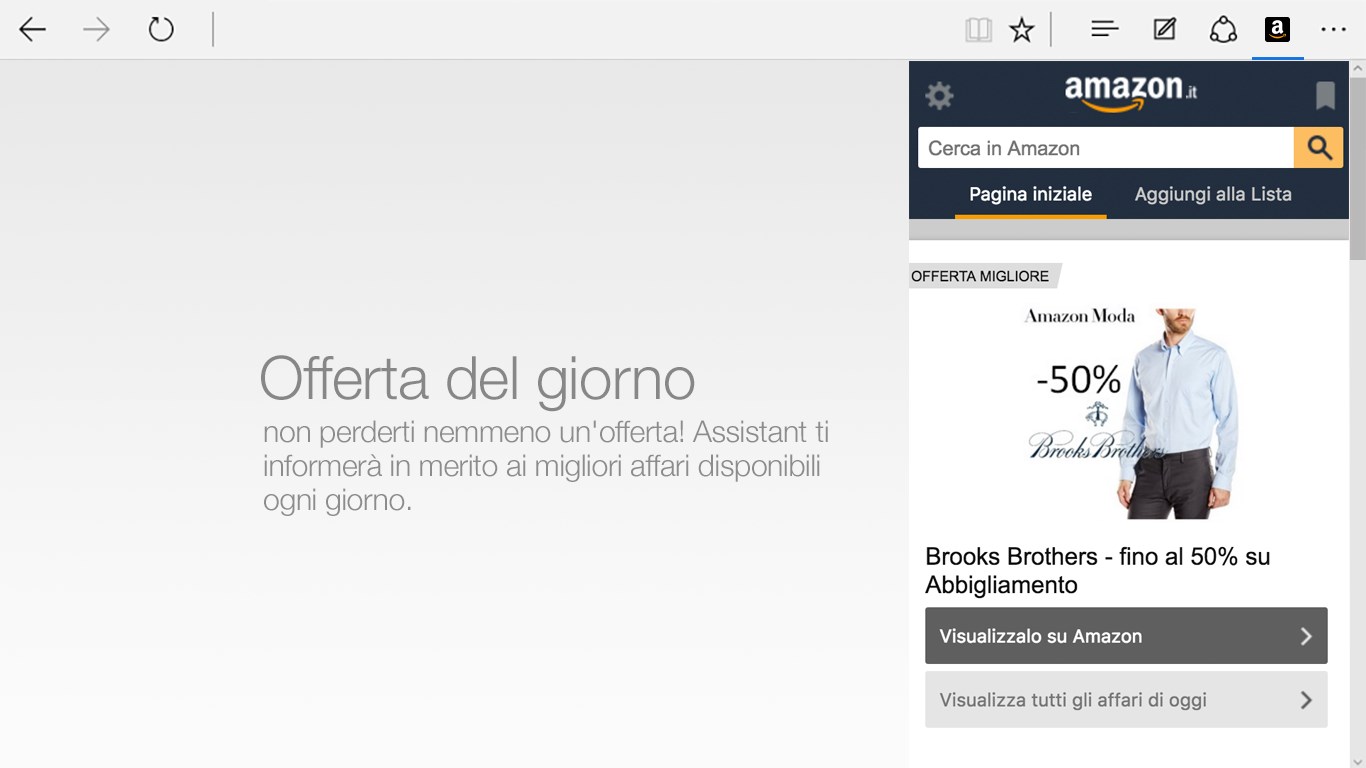The height and width of the screenshot is (768, 1366).
Task: Click the Offerta del giorno heading
Action: pyautogui.click(x=477, y=378)
